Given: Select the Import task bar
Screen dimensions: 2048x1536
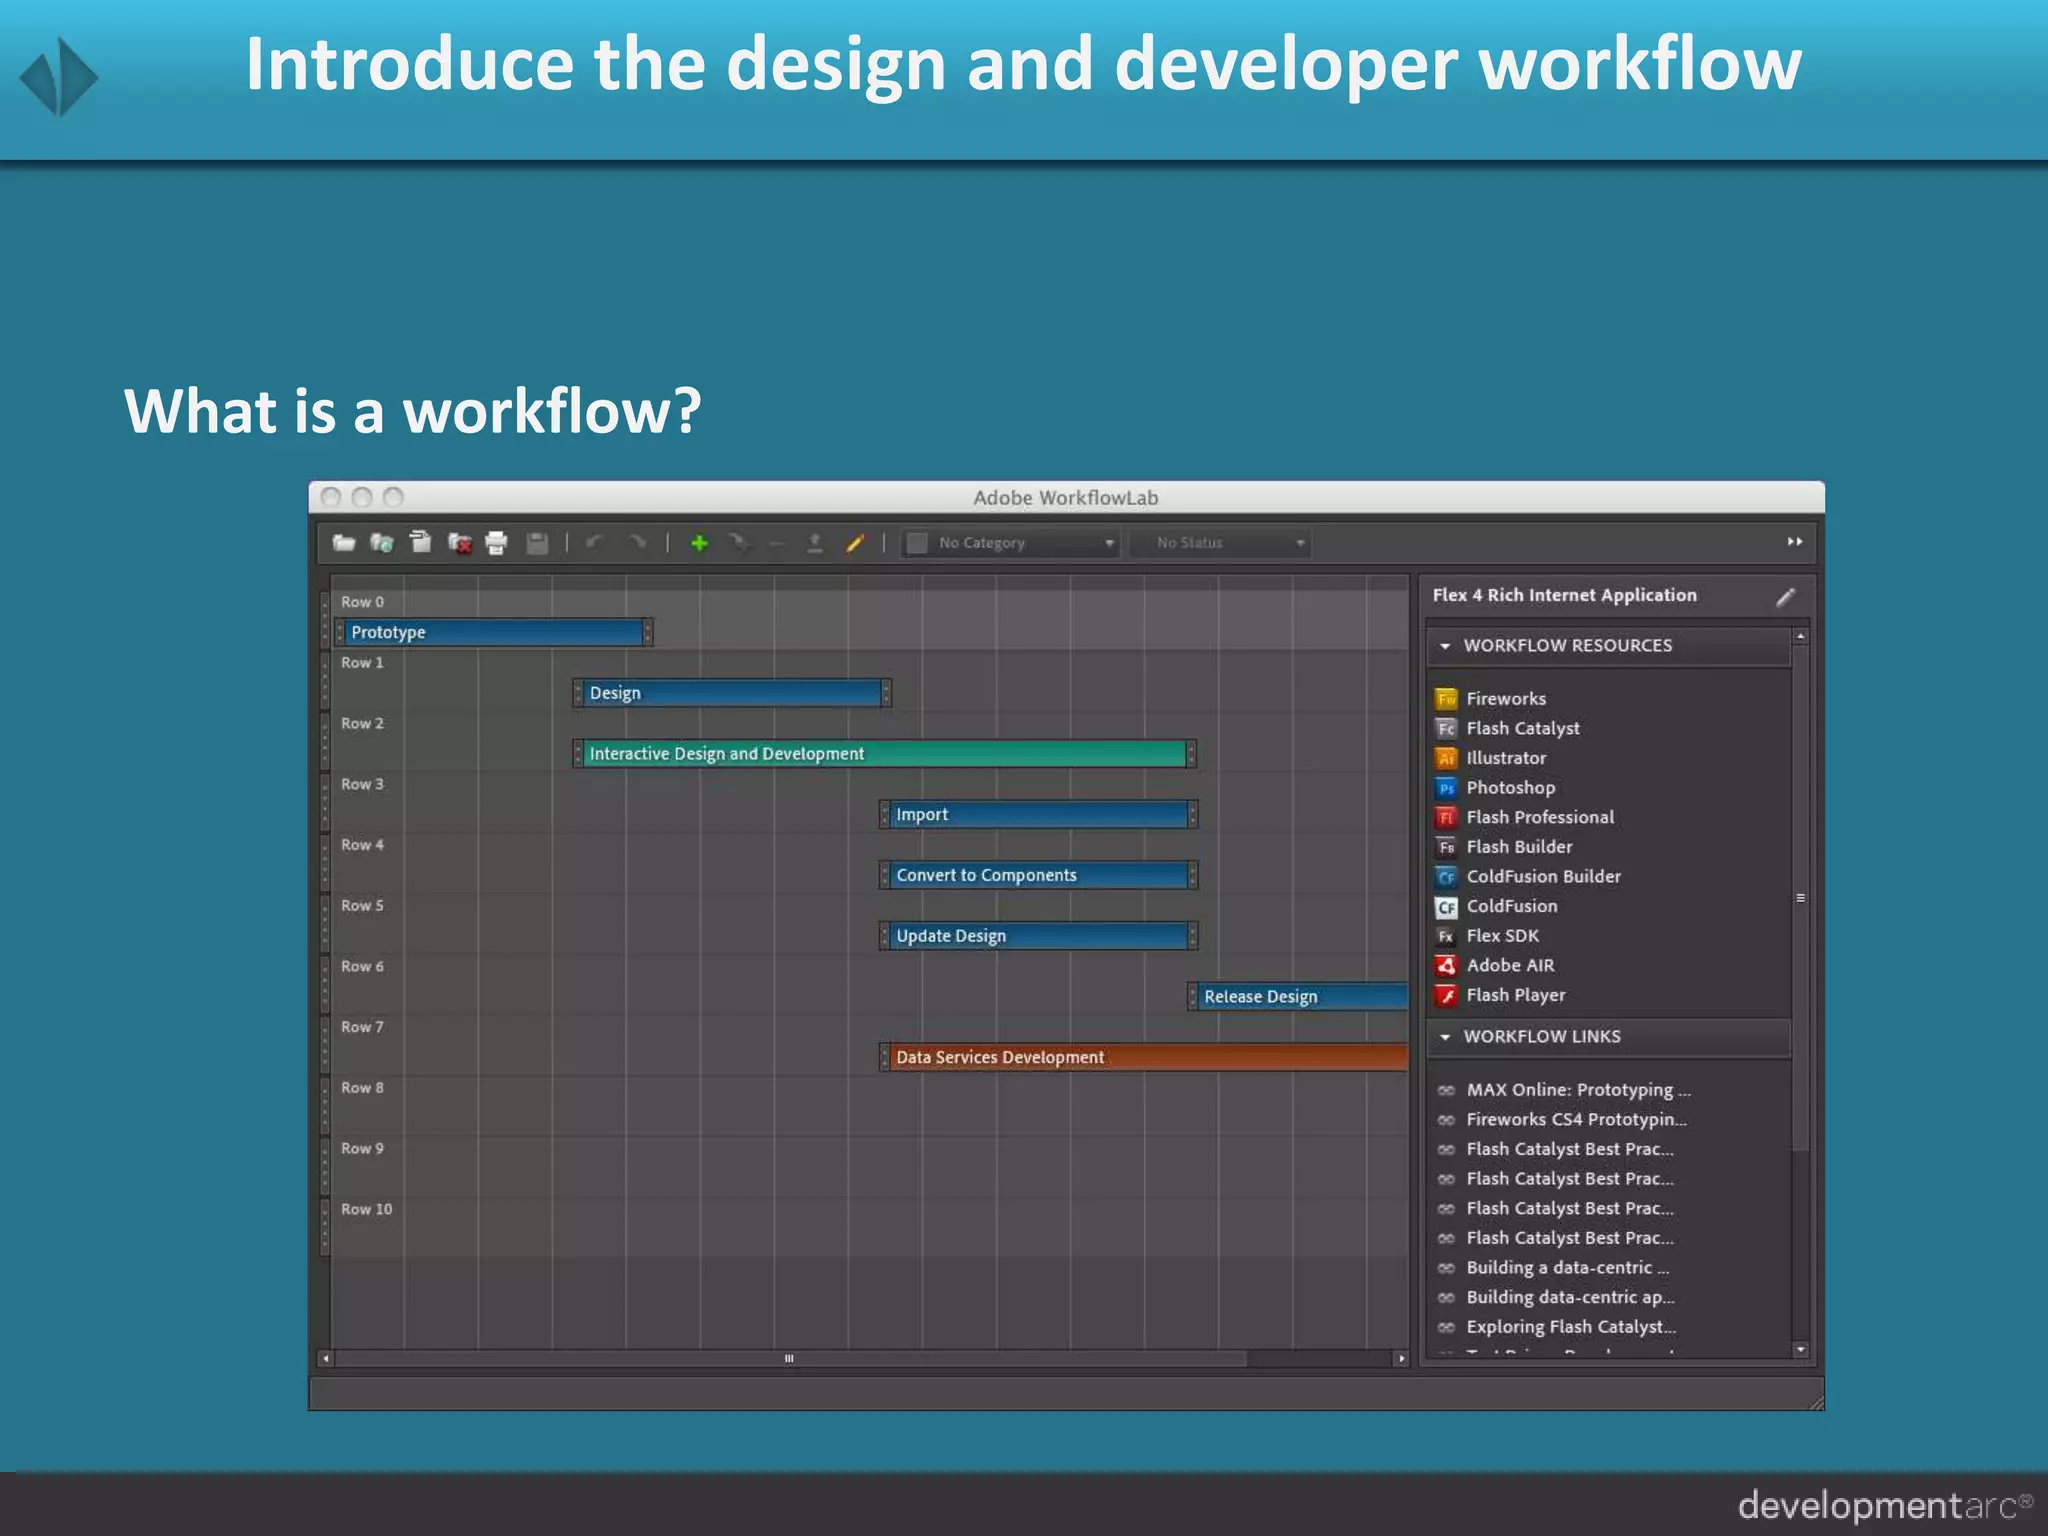Looking at the screenshot, I should pos(1038,815).
